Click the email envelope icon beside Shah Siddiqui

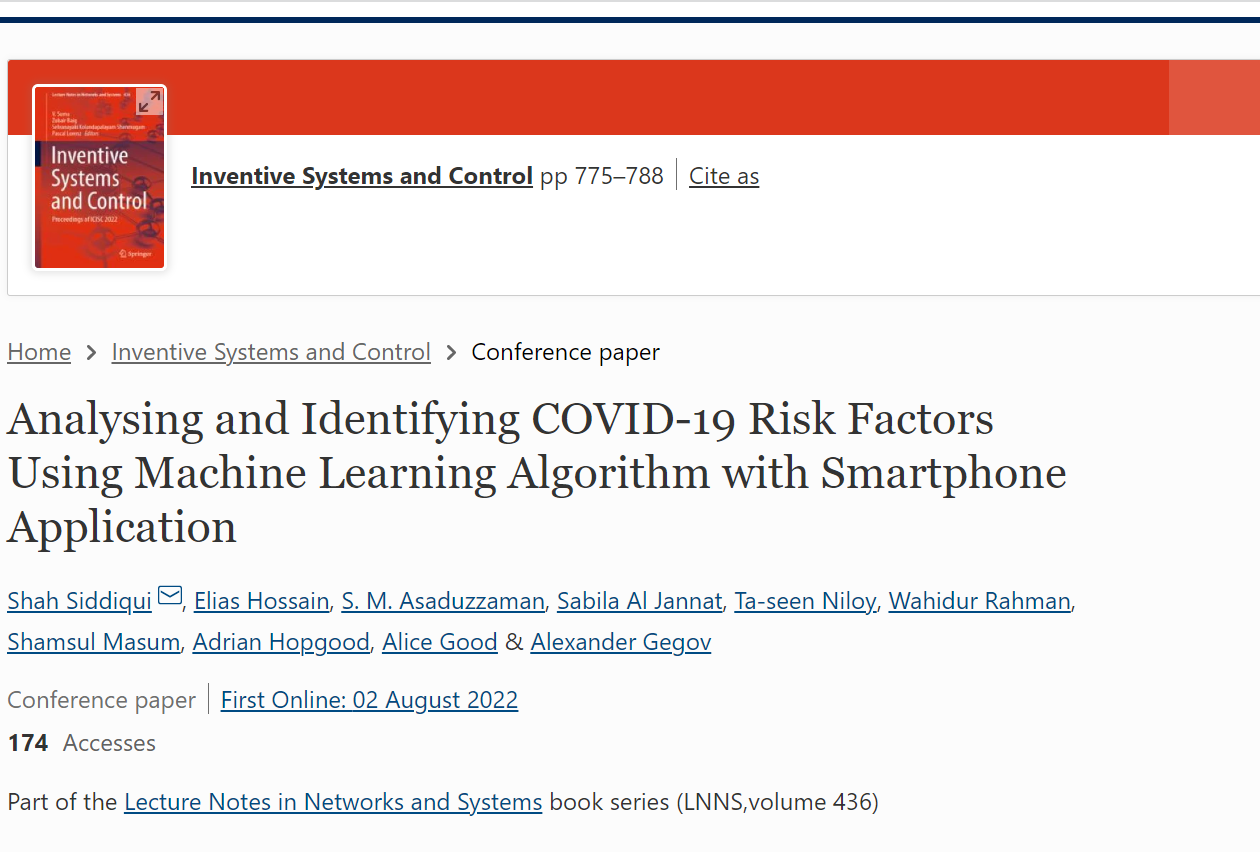click(x=170, y=597)
